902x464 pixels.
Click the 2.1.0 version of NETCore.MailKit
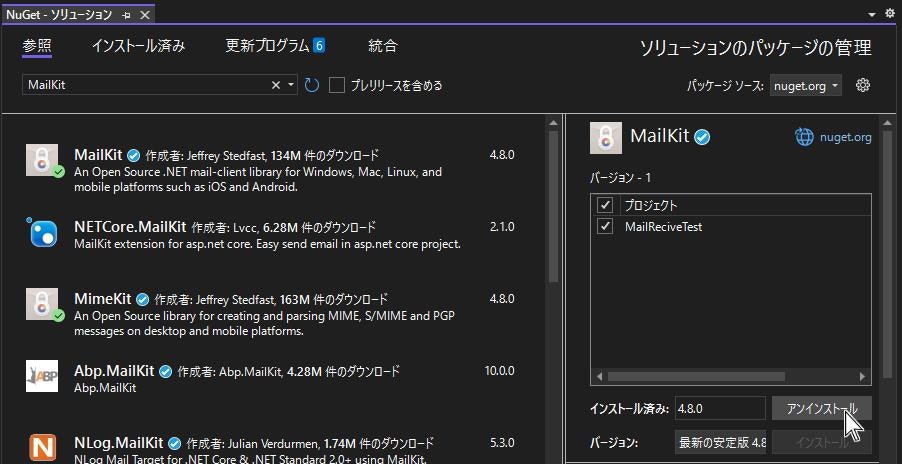[x=502, y=227]
